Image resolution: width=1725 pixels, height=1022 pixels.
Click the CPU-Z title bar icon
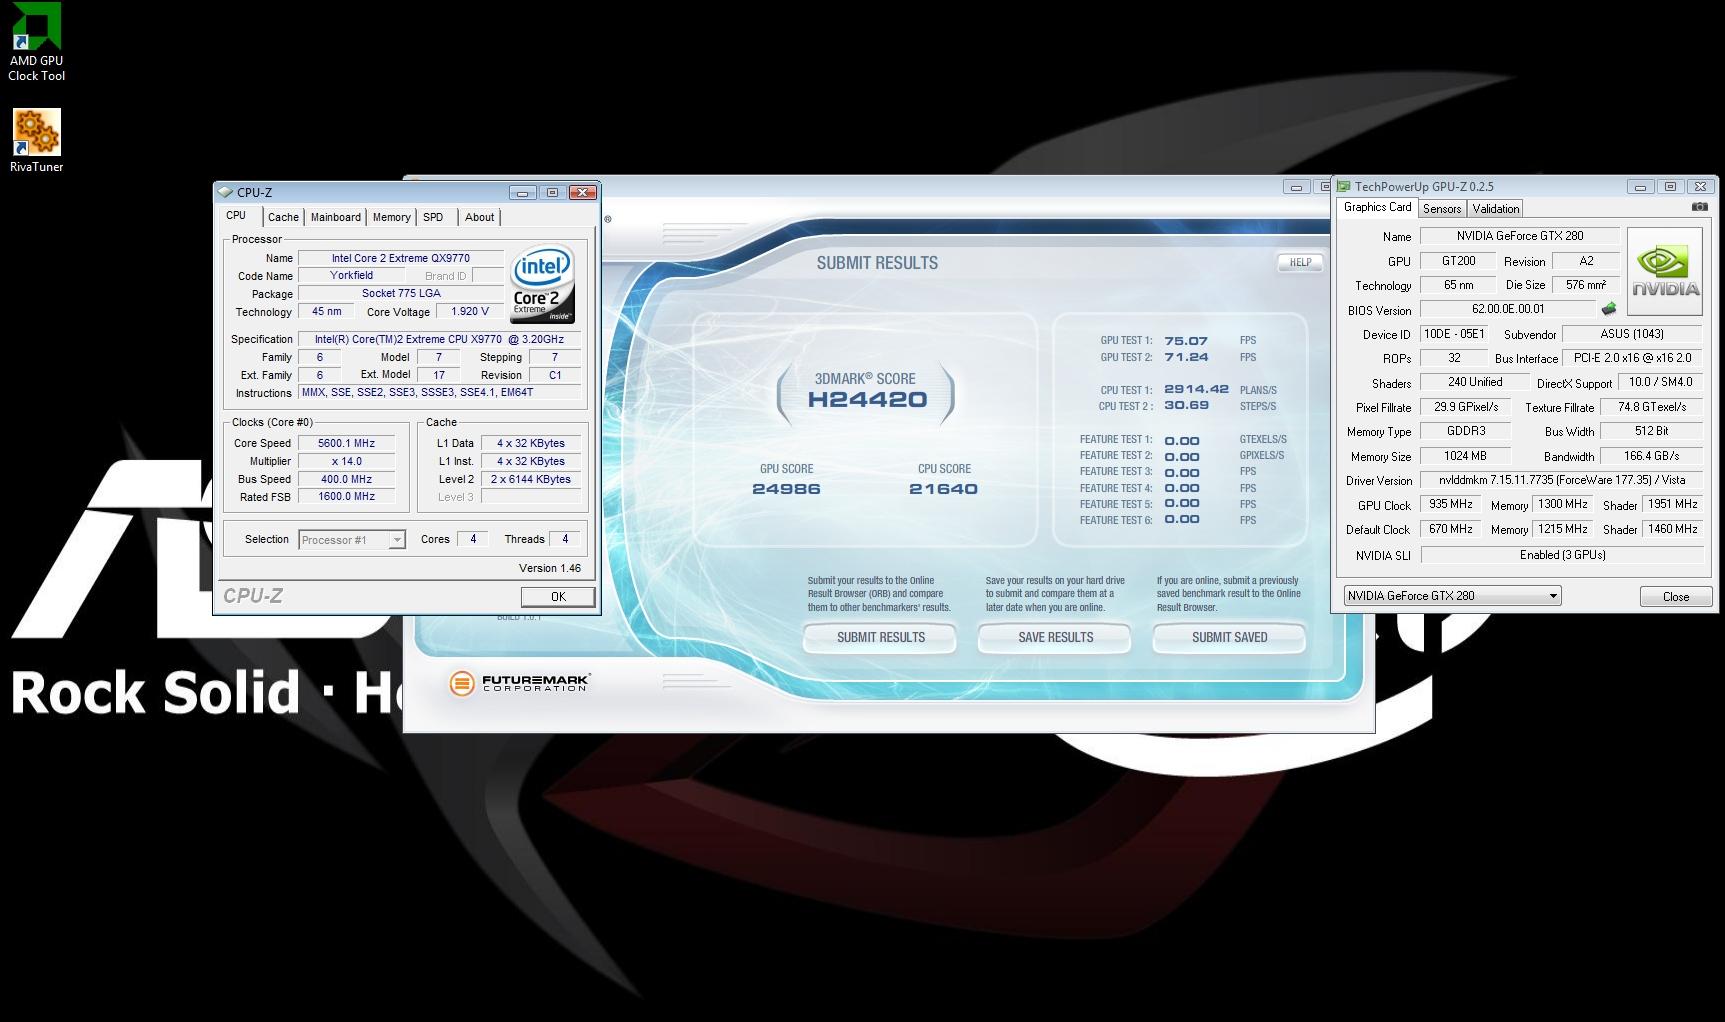(225, 192)
